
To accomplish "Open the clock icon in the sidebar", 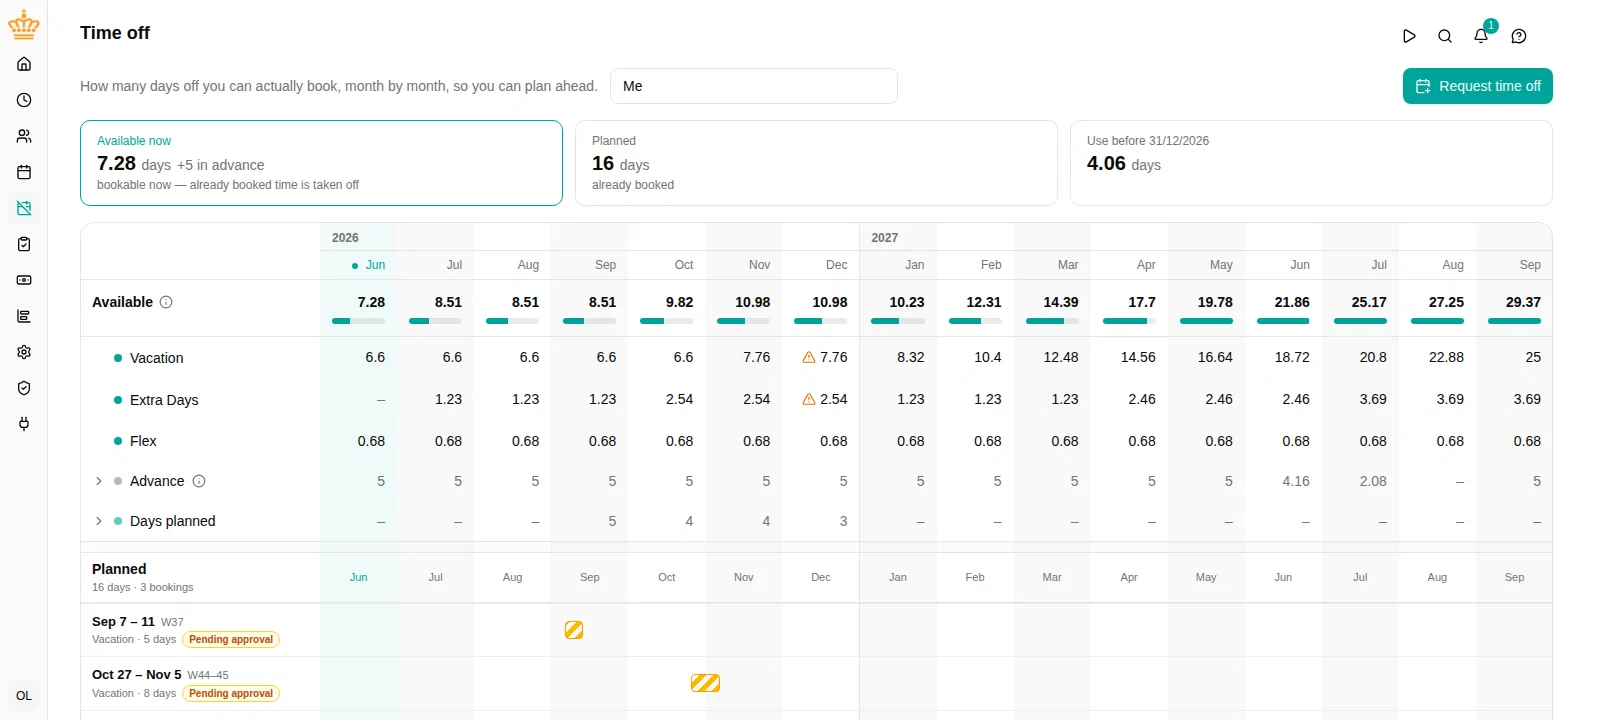I will click(24, 100).
